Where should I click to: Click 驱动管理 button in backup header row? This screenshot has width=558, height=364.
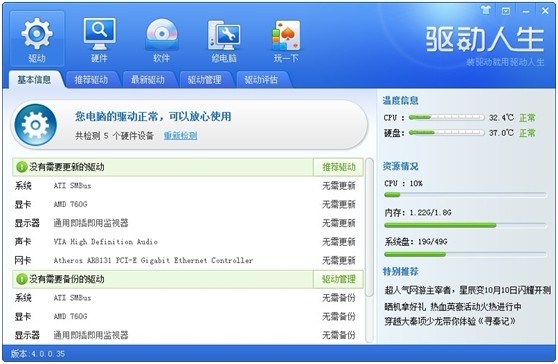338,279
